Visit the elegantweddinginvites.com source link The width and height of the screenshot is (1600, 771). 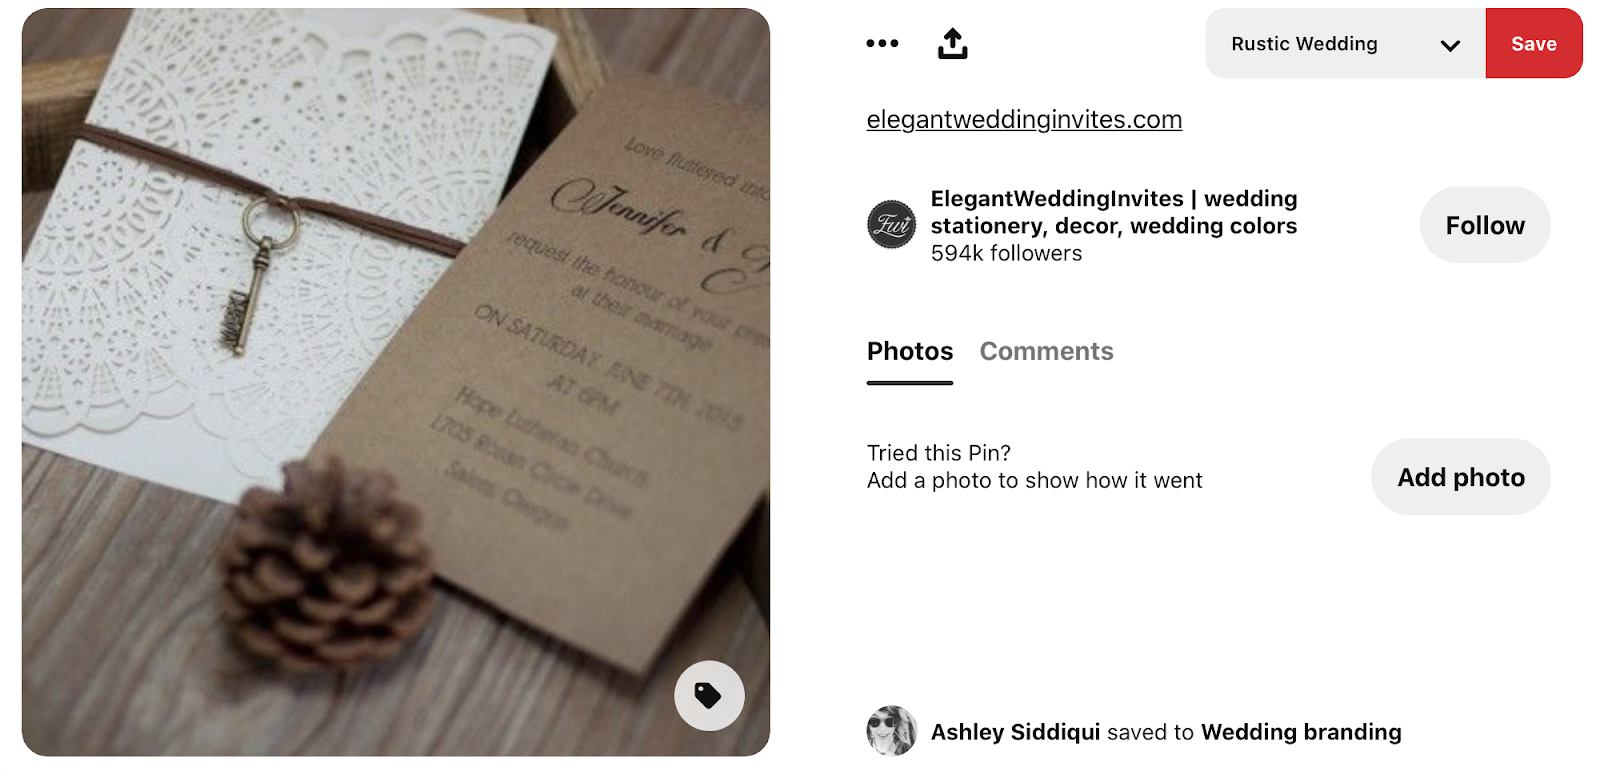tap(1024, 120)
